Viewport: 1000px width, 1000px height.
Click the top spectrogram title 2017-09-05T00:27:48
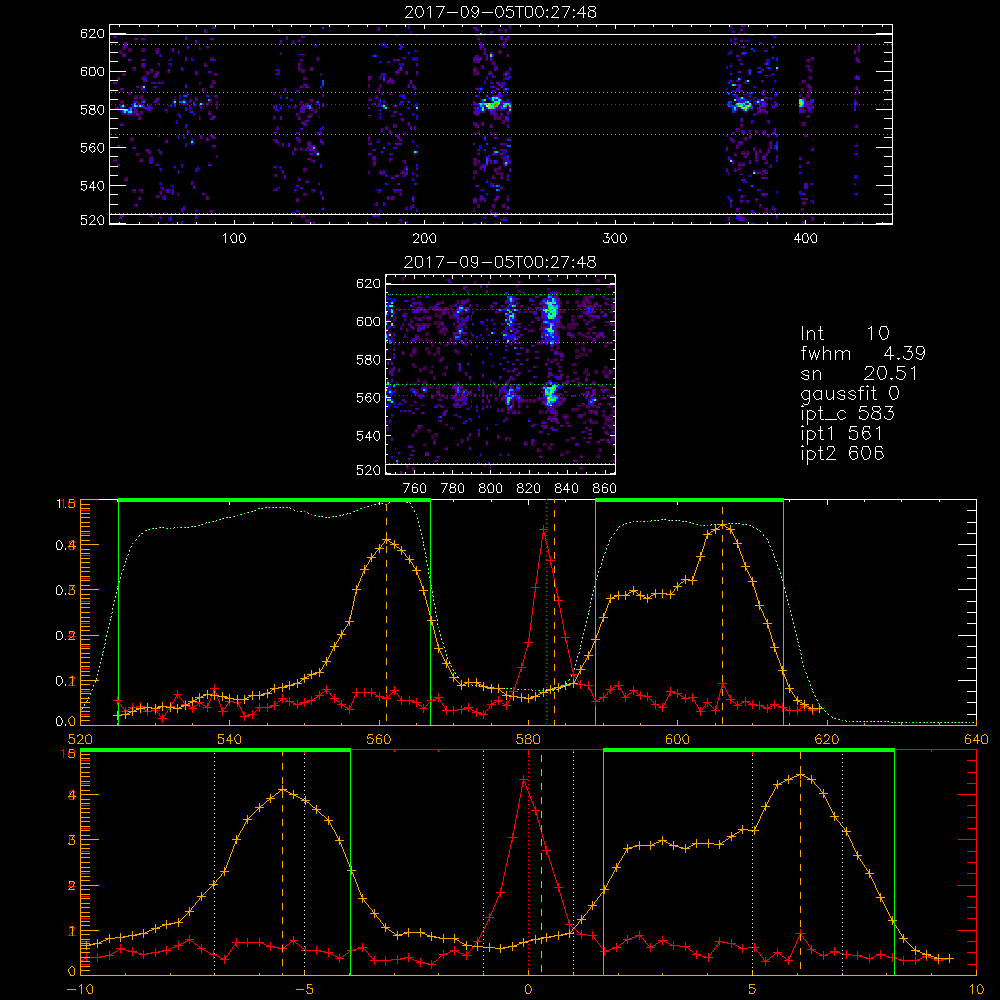point(501,12)
